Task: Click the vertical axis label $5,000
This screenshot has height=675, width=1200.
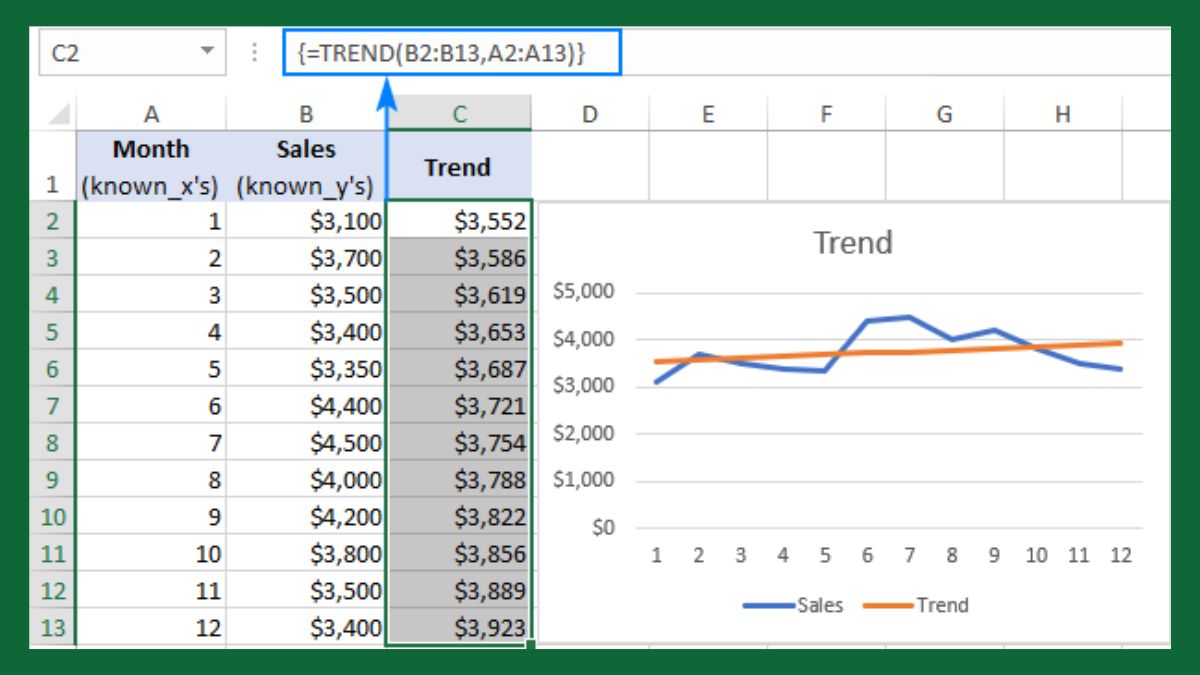Action: tap(582, 291)
